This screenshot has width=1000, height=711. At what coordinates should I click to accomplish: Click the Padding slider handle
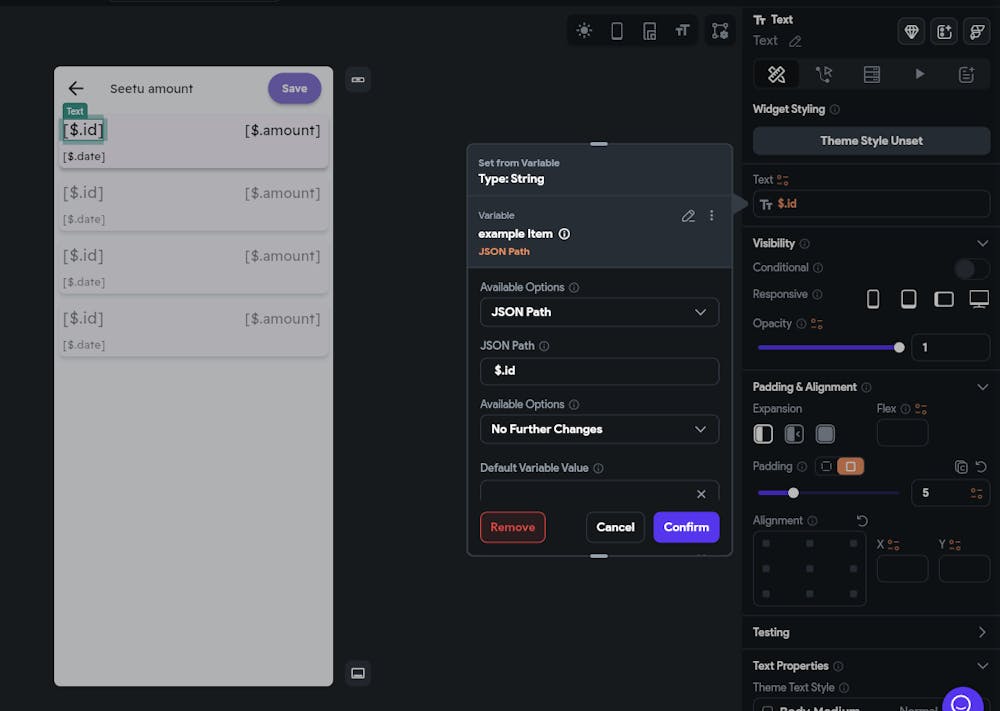click(793, 493)
